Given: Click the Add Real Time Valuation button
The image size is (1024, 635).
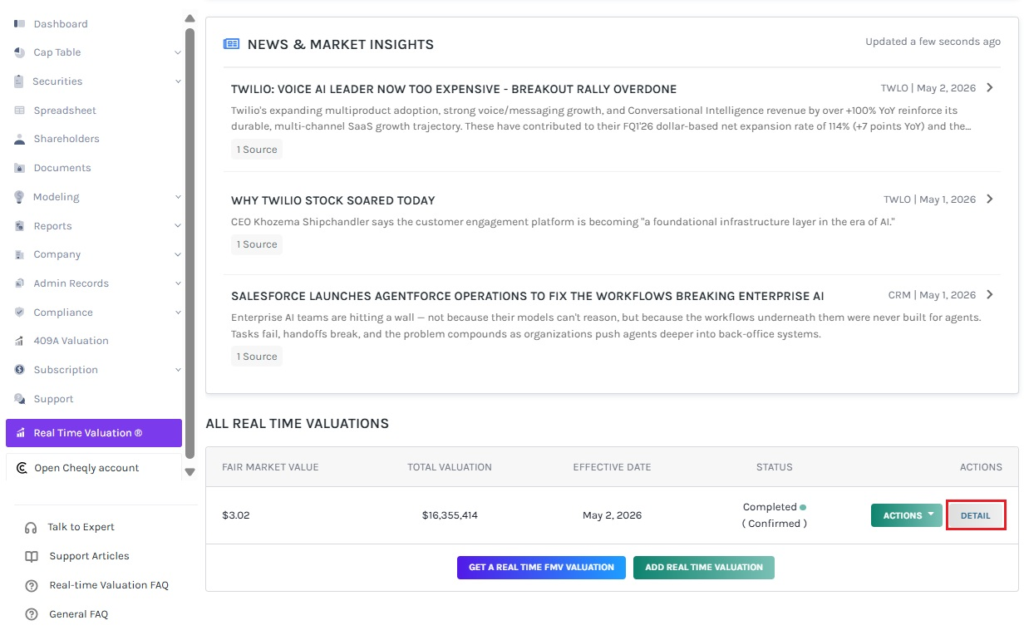Looking at the screenshot, I should (x=704, y=567).
